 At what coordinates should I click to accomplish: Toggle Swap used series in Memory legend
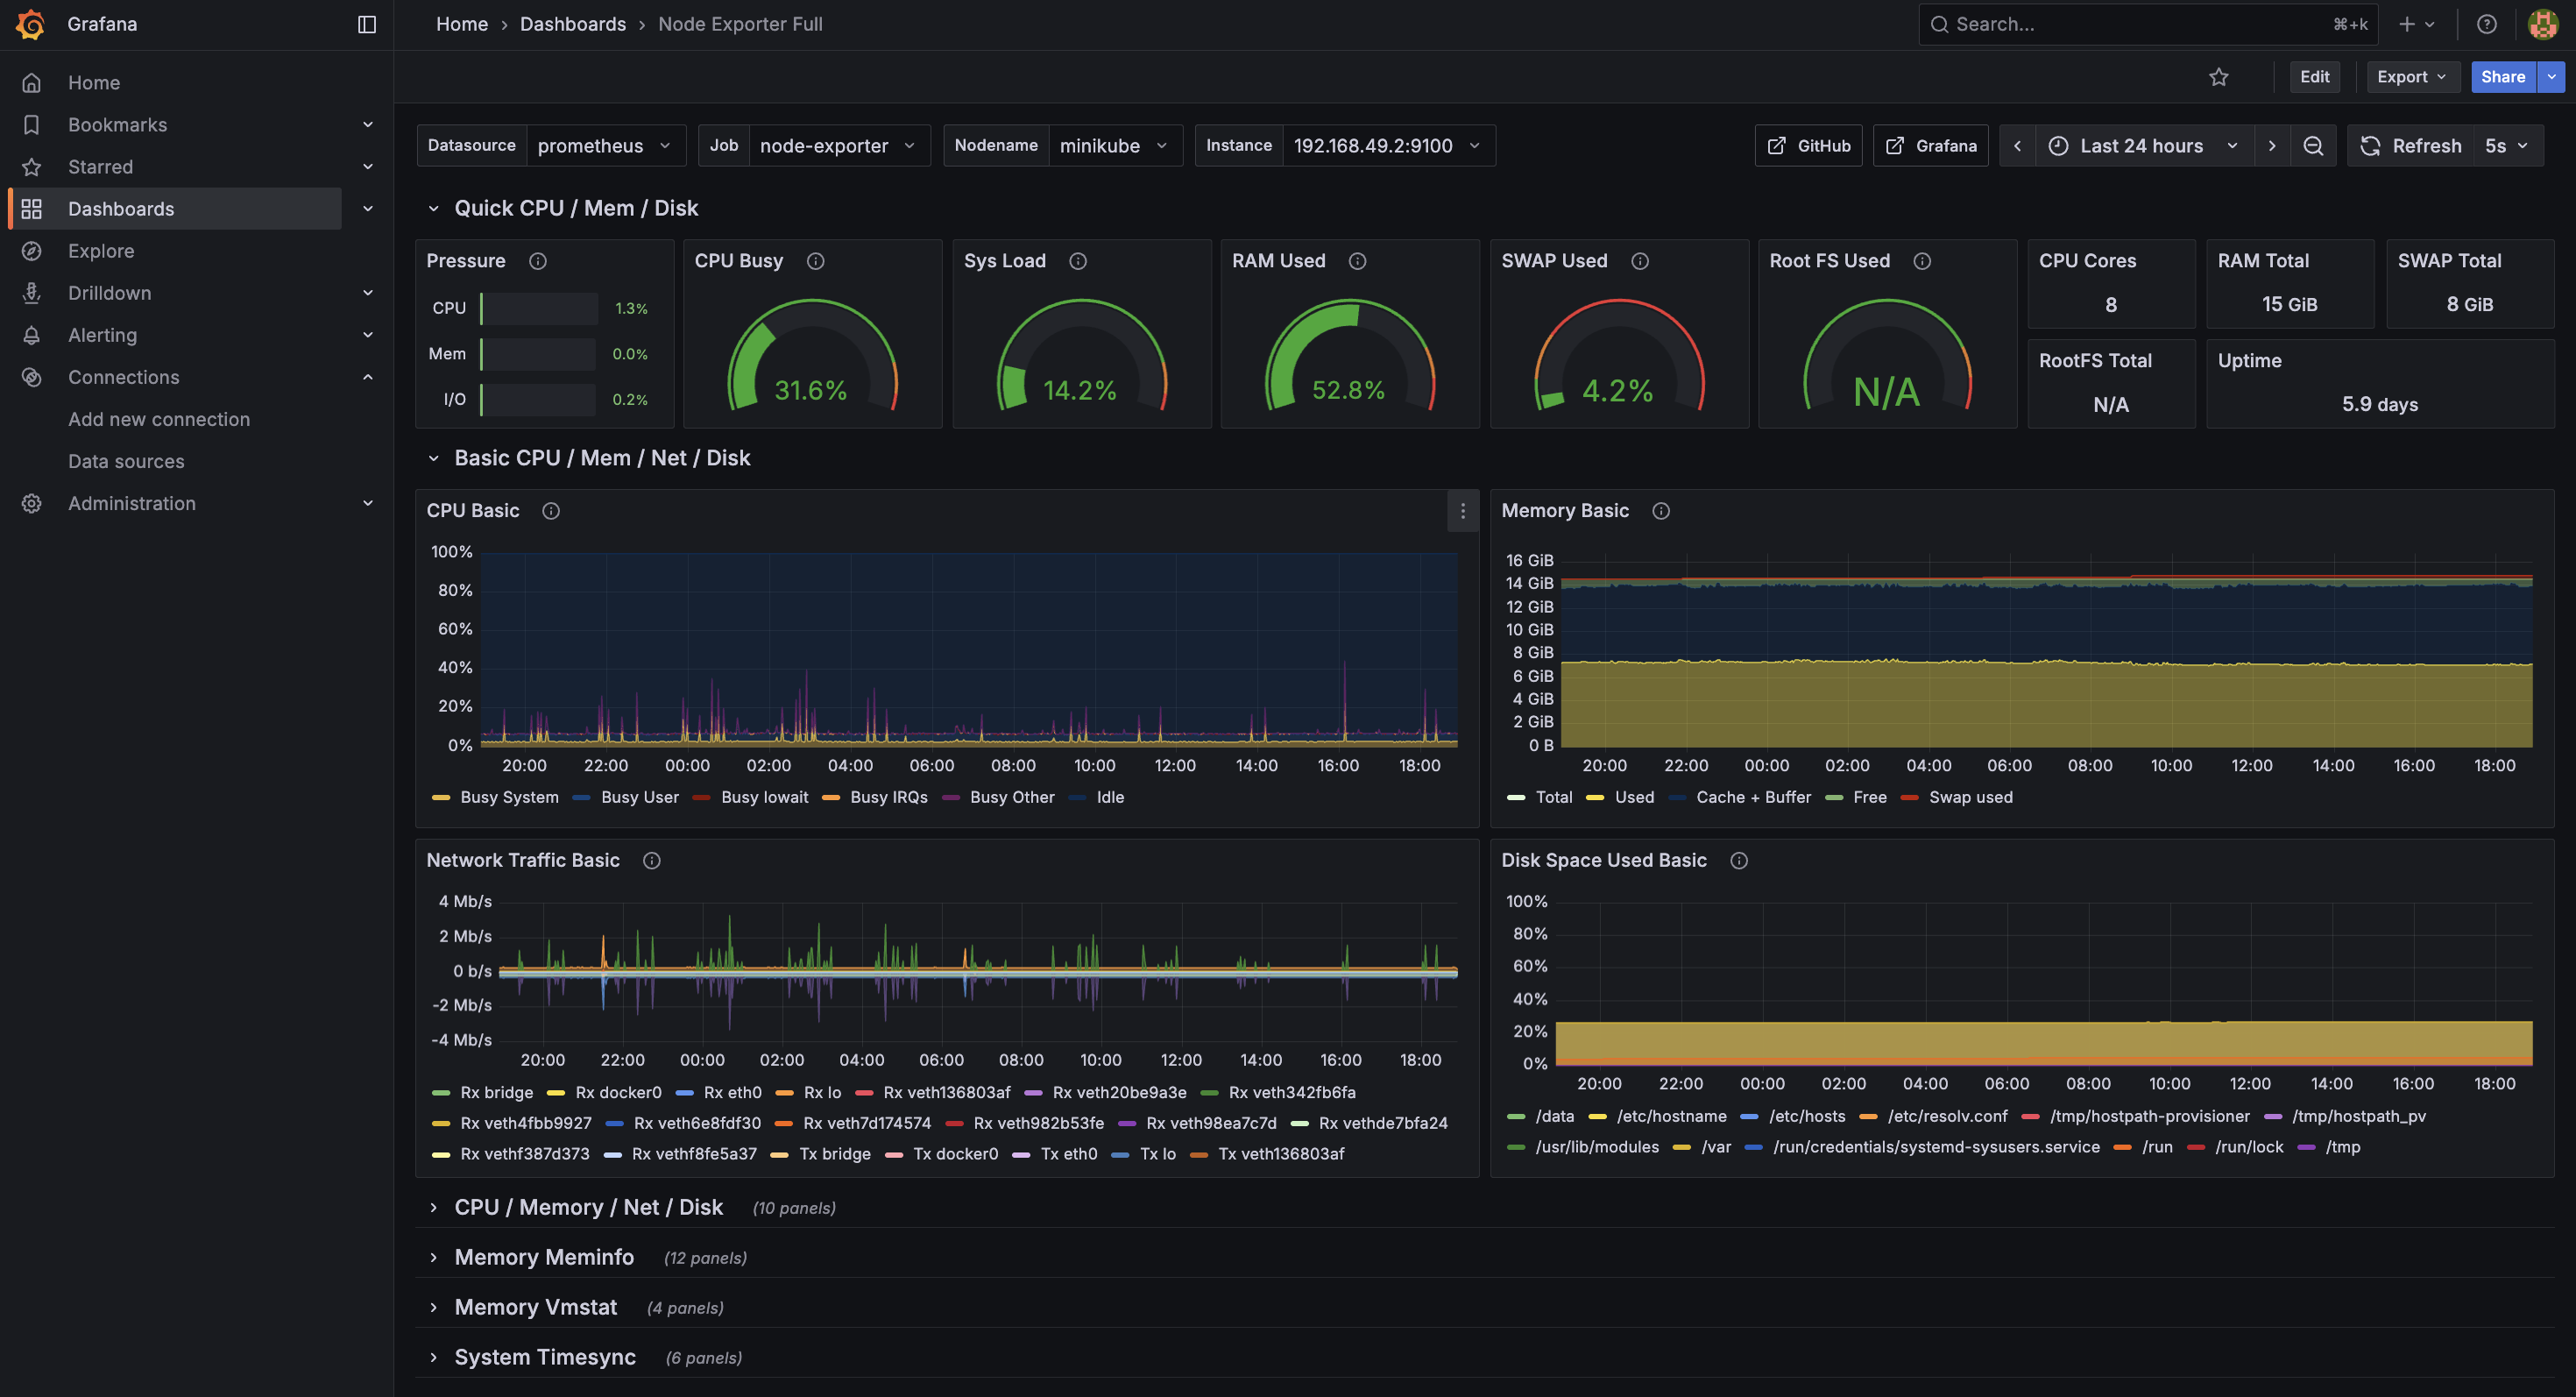pyautogui.click(x=1970, y=797)
